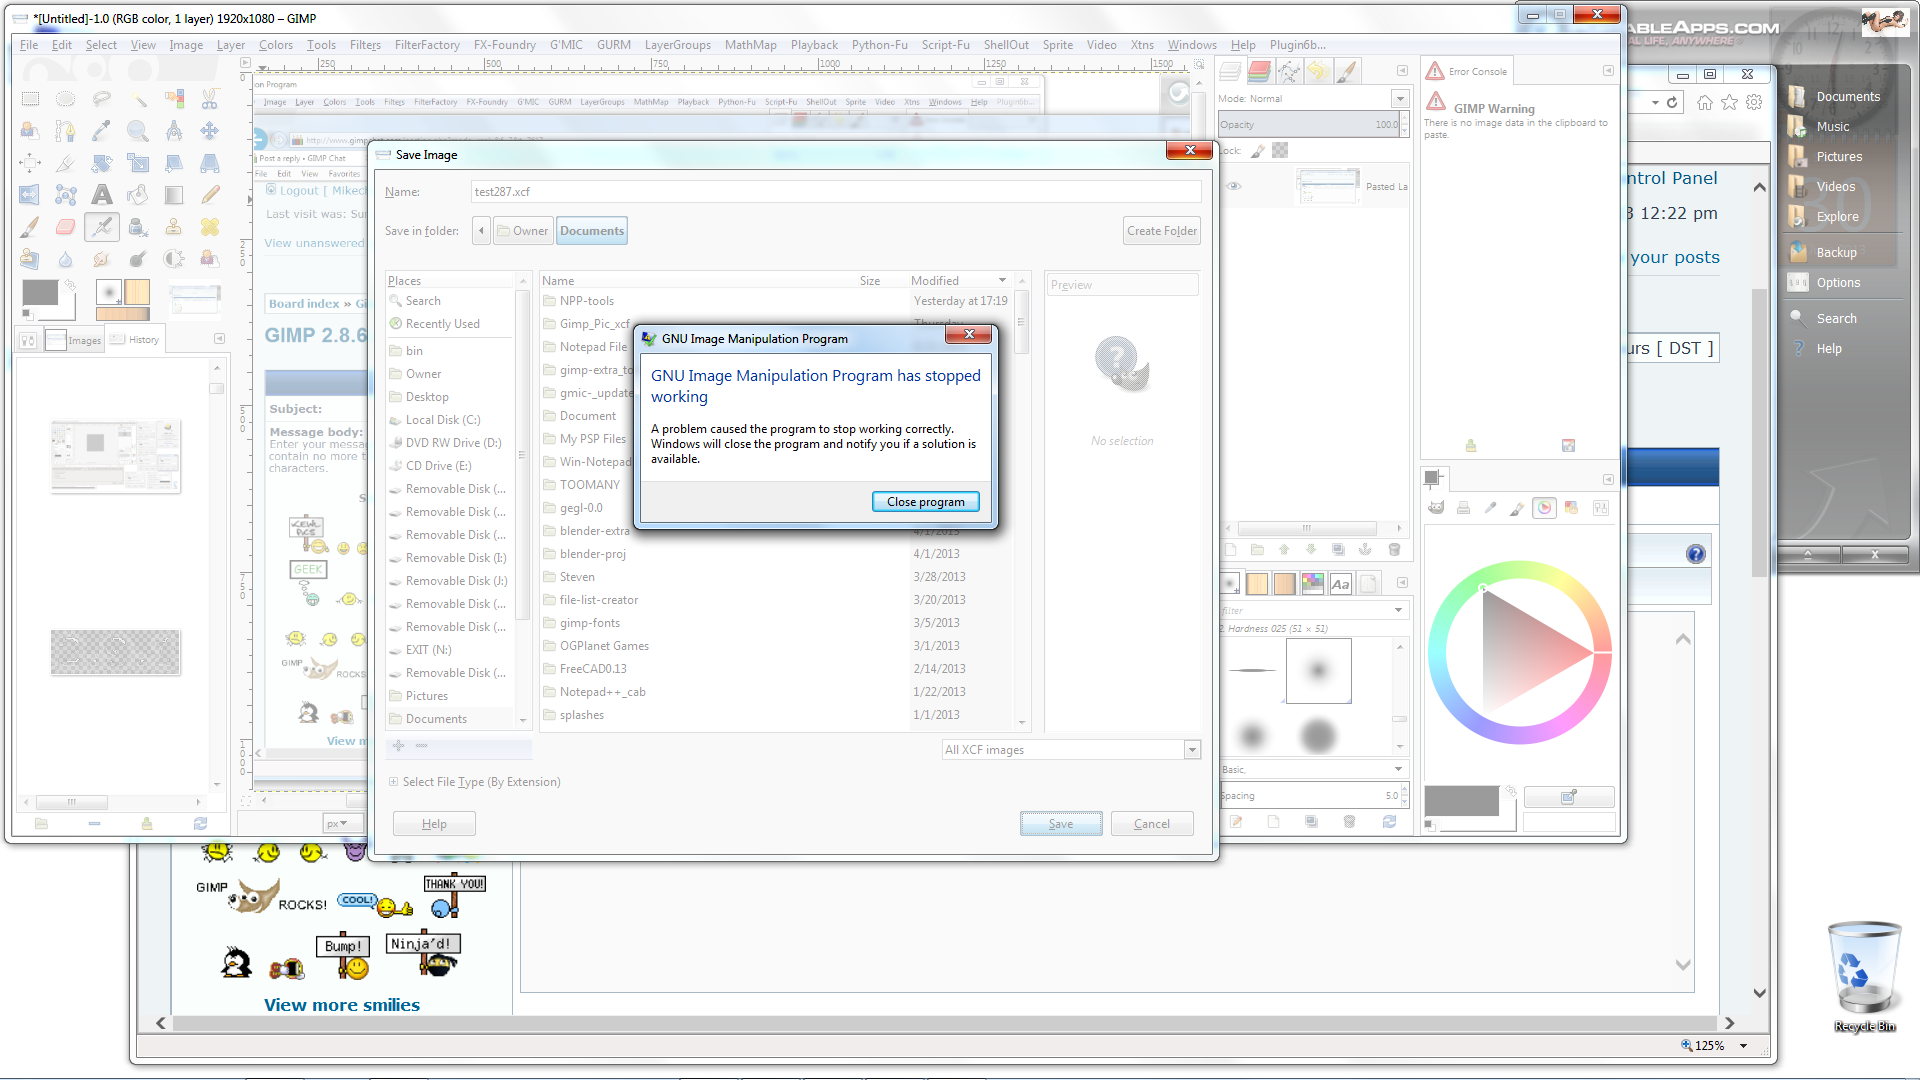Select the Move tool in toolbox
Screen dimensions: 1920x1080
210,131
